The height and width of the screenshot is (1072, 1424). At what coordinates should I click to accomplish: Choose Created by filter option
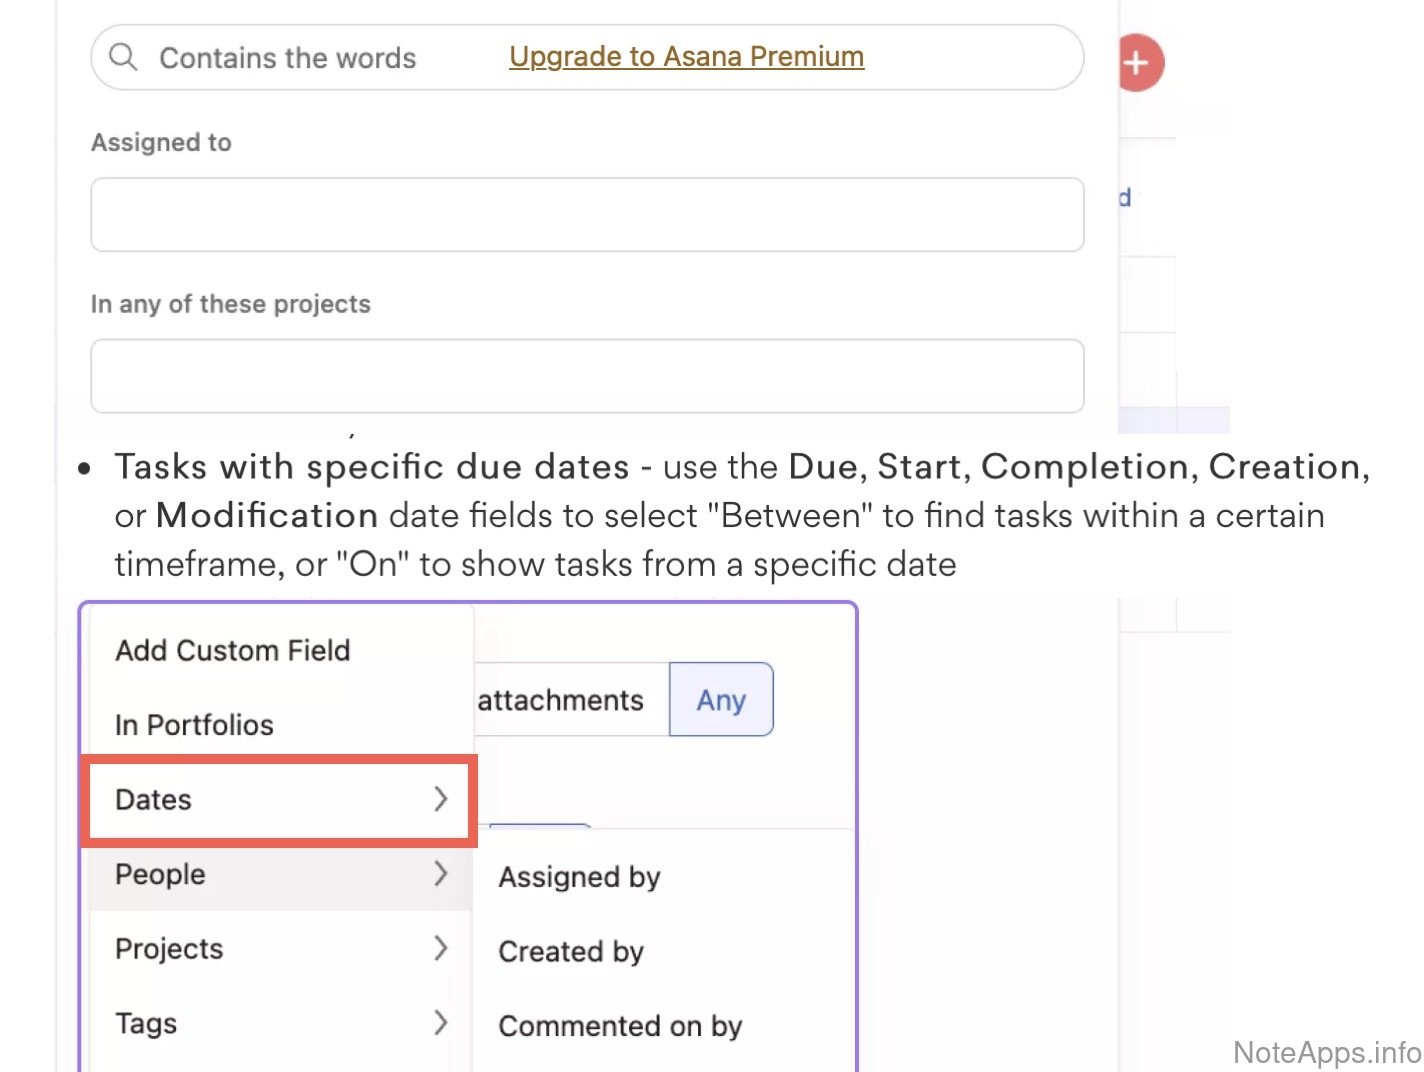tap(571, 952)
